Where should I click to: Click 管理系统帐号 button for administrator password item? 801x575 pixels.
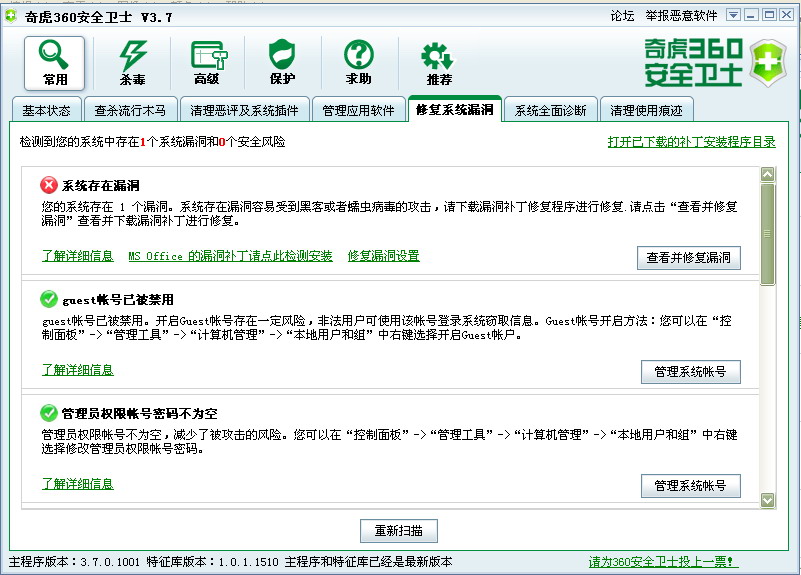(x=691, y=486)
